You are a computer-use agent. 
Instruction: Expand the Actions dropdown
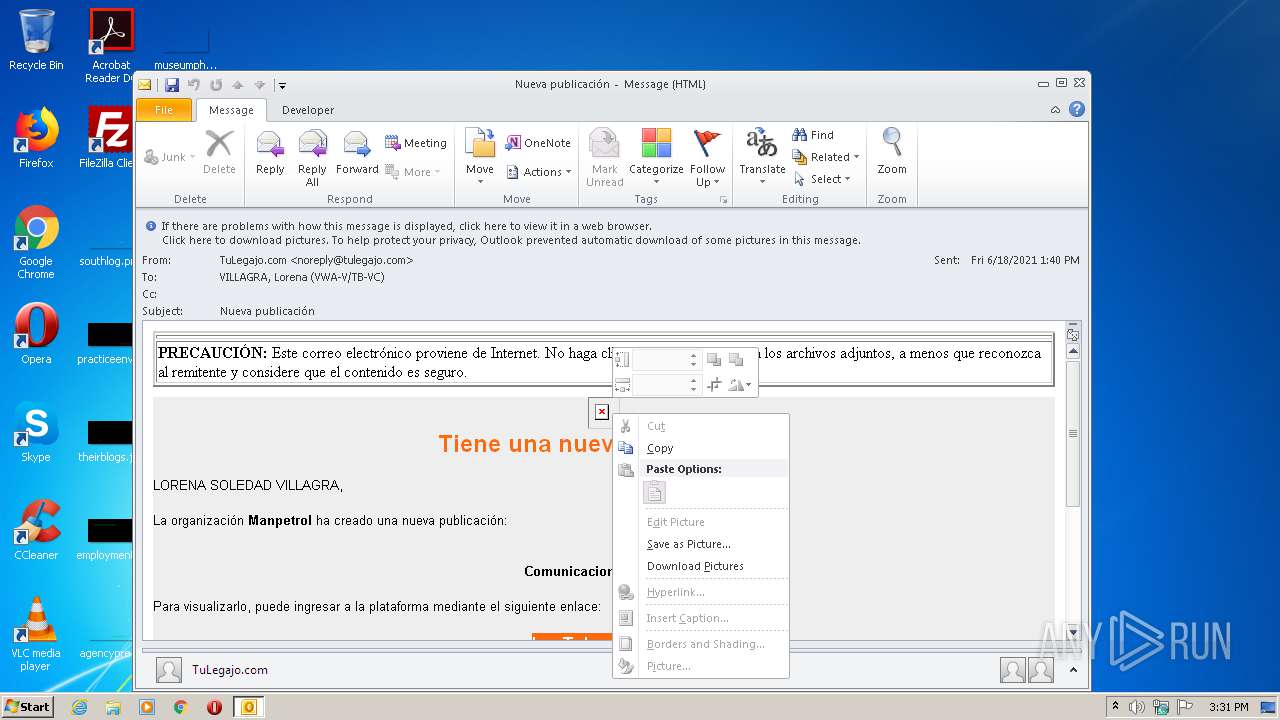(x=538, y=172)
